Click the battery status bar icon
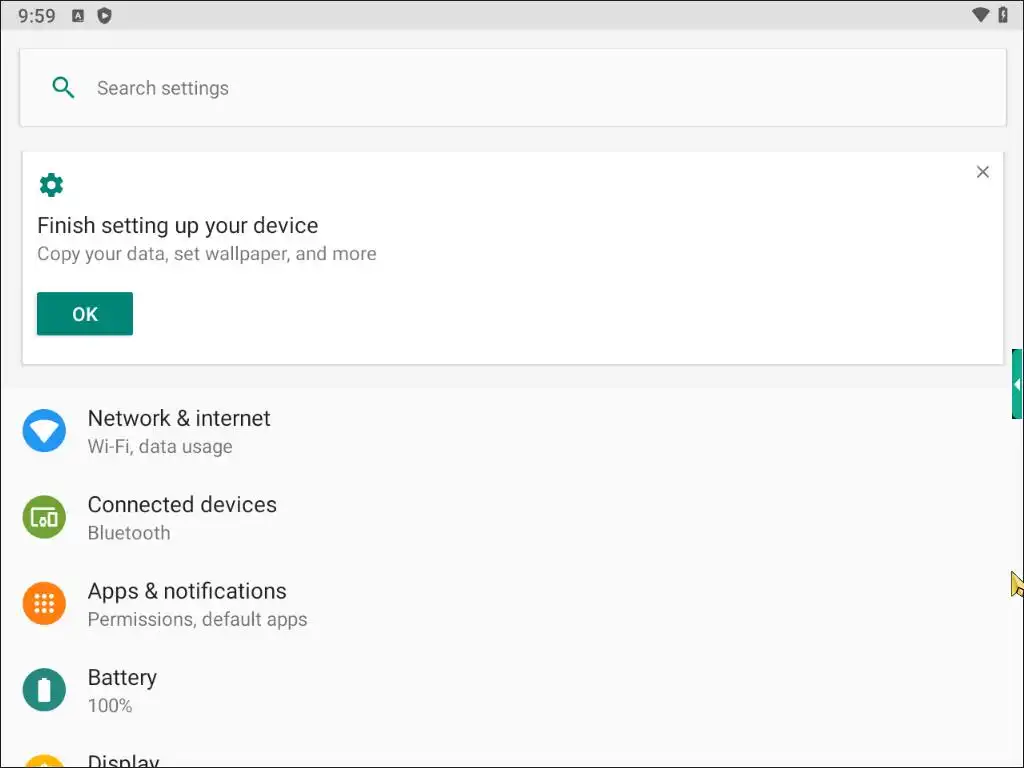 tap(1004, 15)
